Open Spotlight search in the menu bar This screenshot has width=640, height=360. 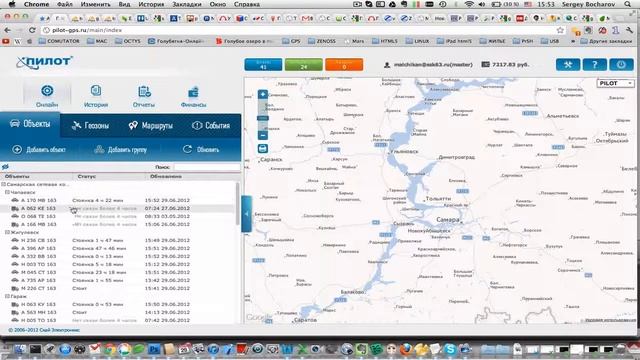click(627, 4)
